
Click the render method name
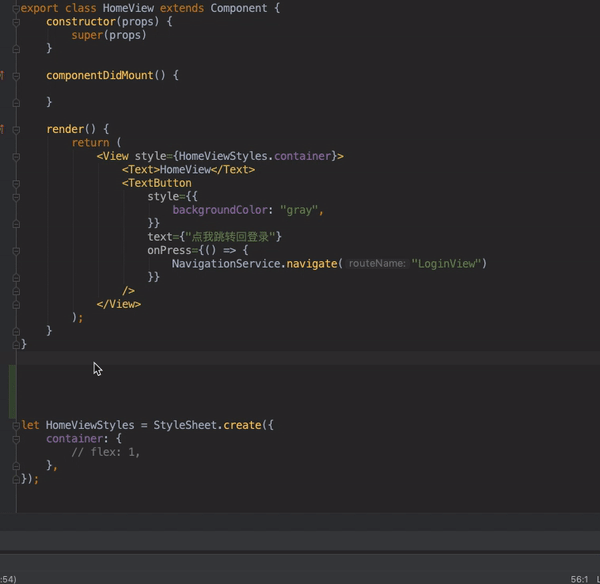point(65,129)
